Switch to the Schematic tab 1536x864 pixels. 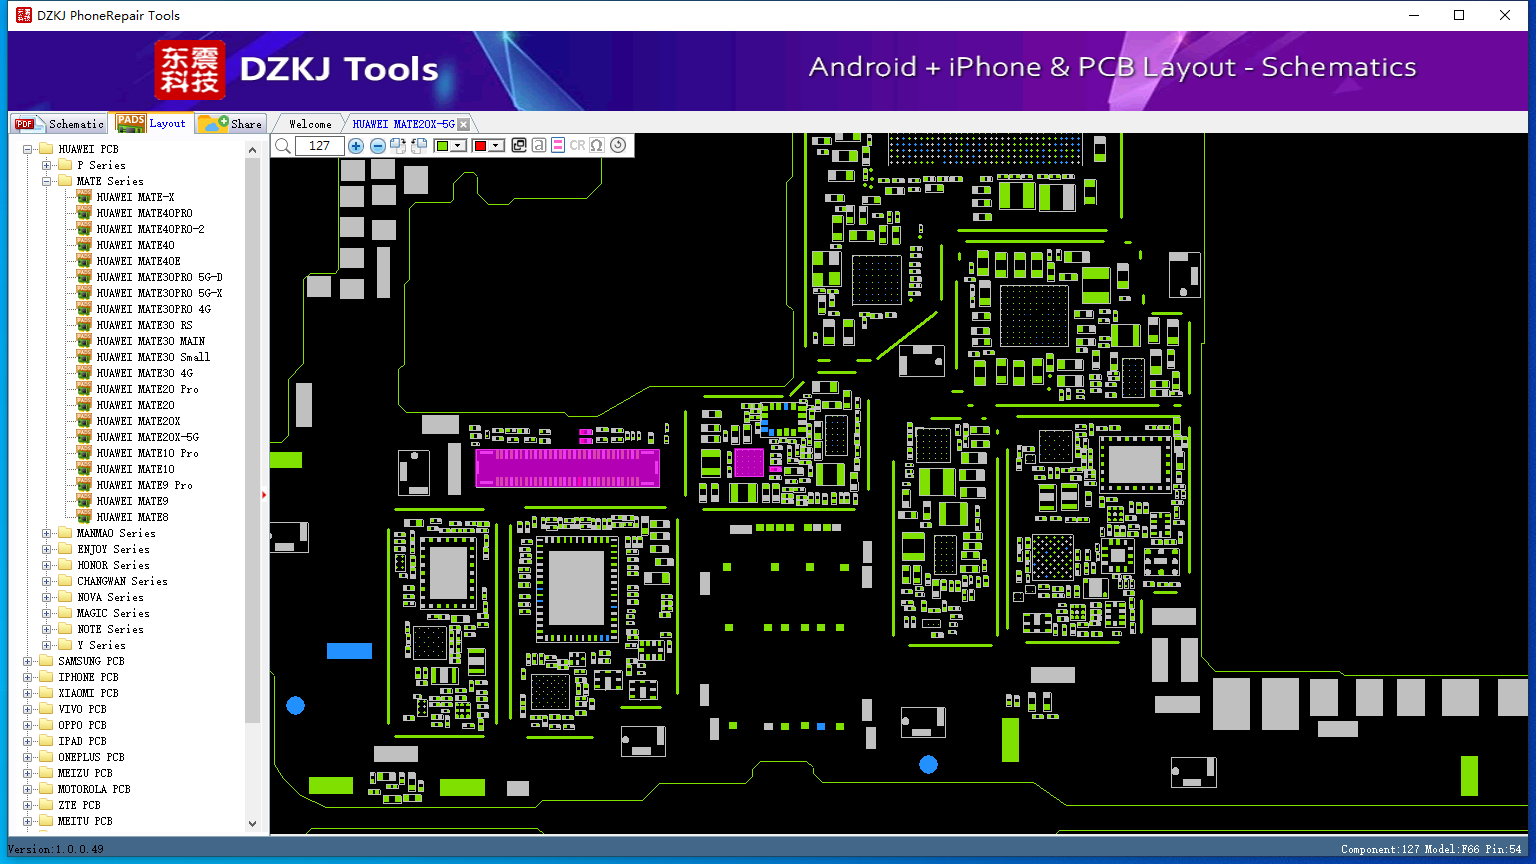click(x=59, y=124)
